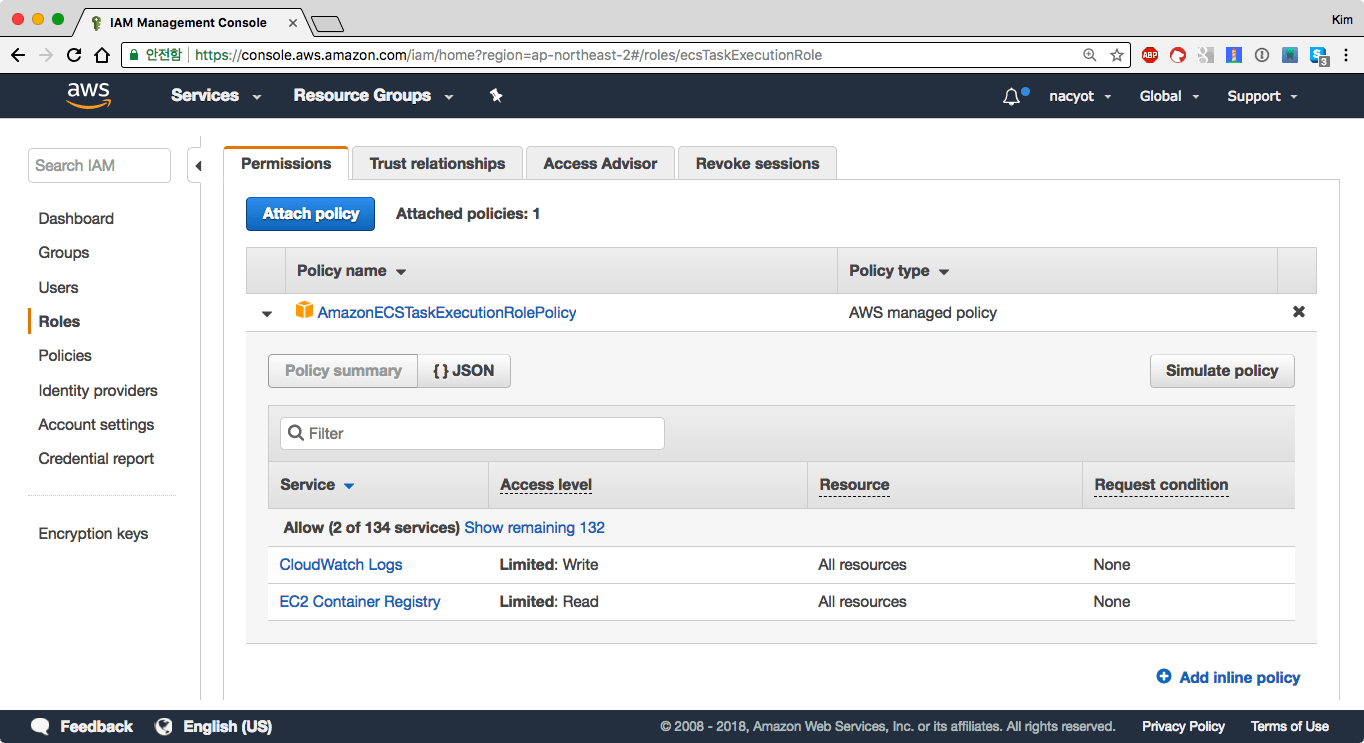Click inside the Search IAM field
The image size is (1364, 743).
pyautogui.click(x=99, y=165)
